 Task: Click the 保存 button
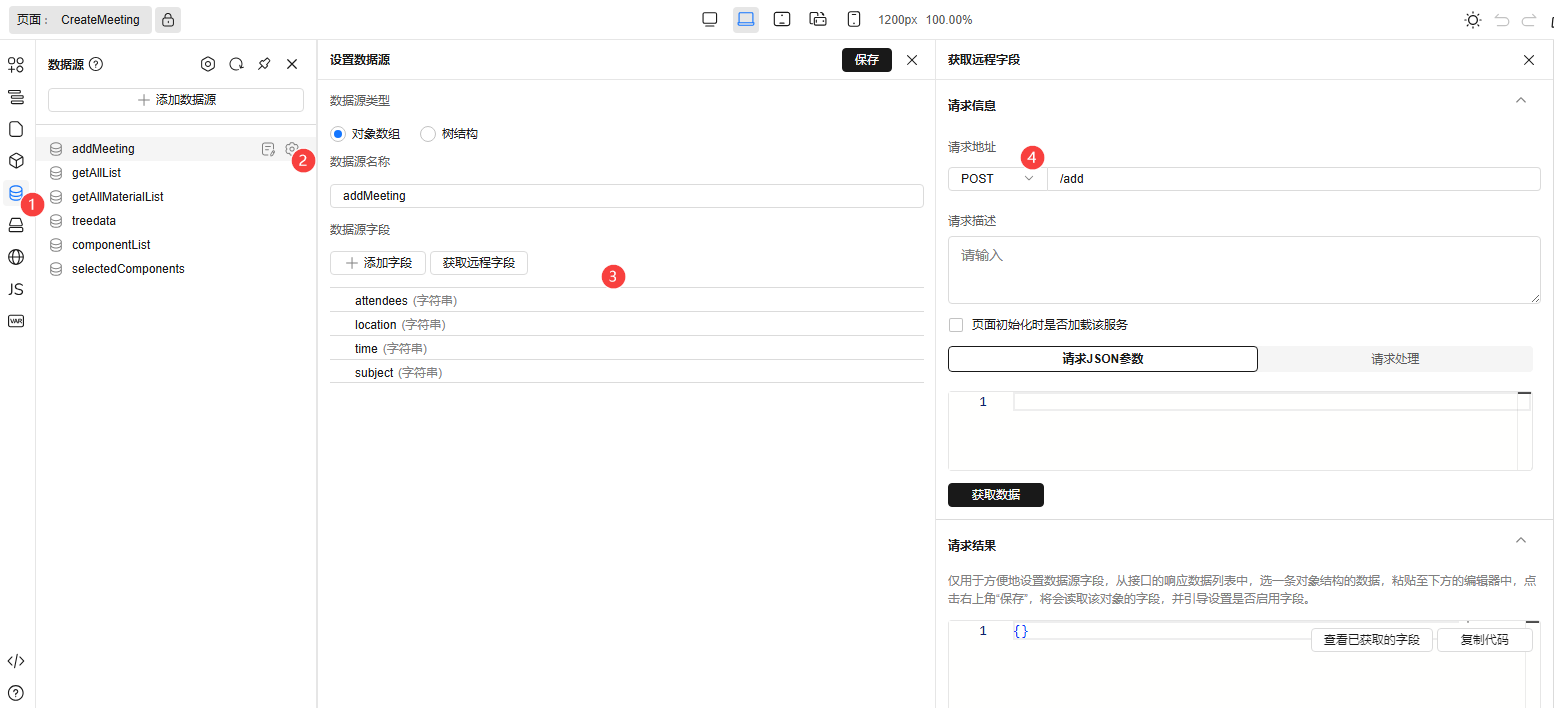866,60
